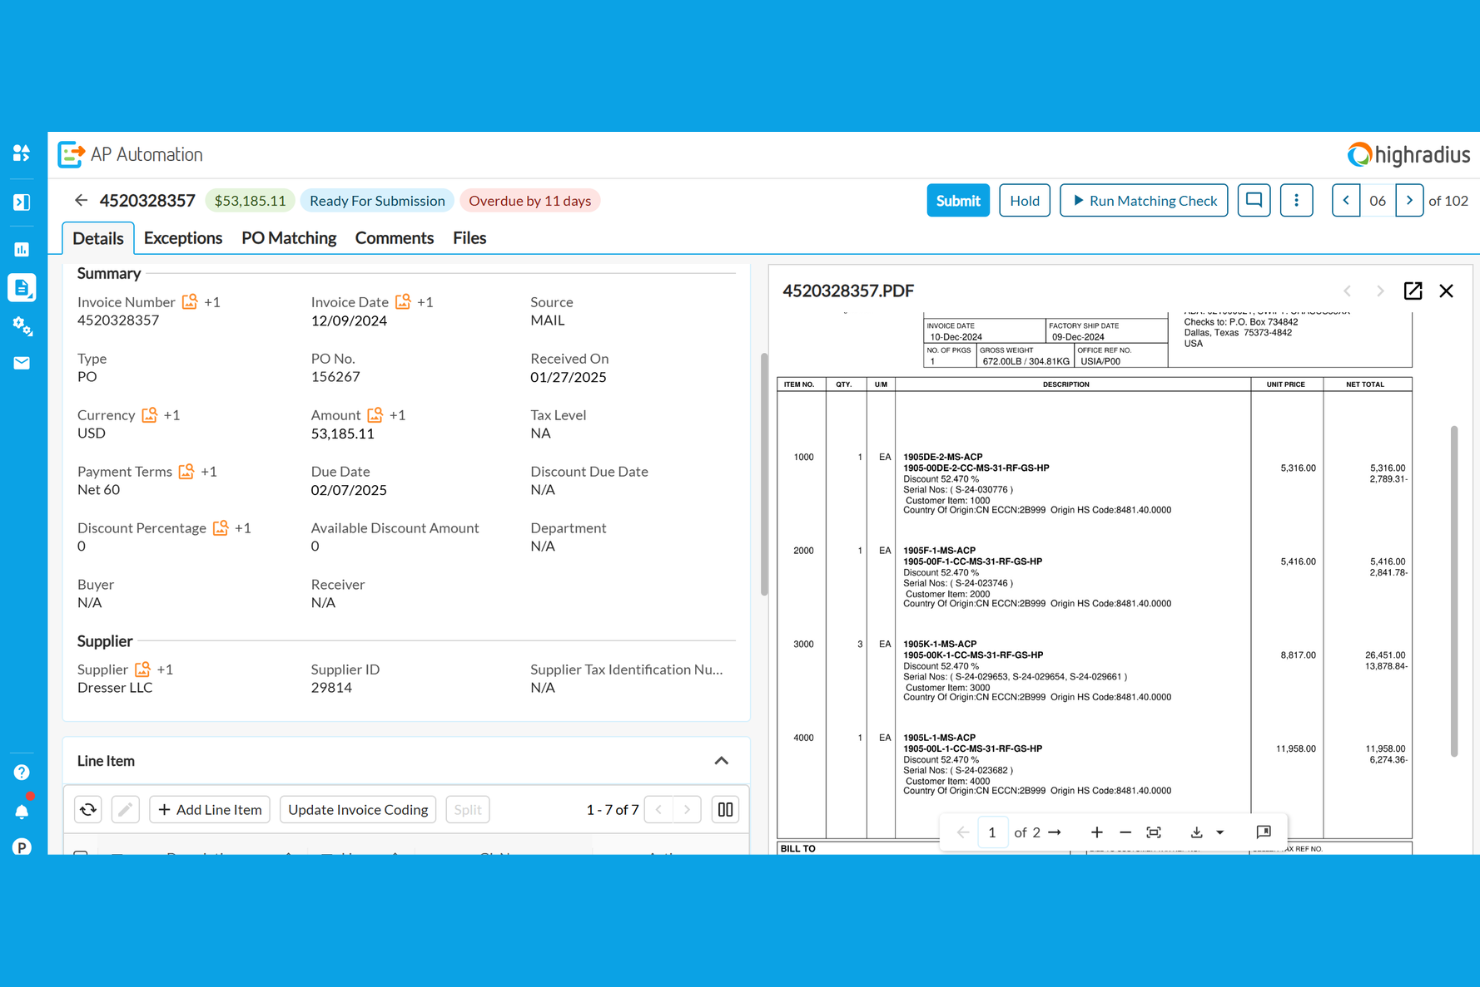The width and height of the screenshot is (1480, 987).
Task: Open the Invoices document sidebar icon
Action: click(21, 287)
